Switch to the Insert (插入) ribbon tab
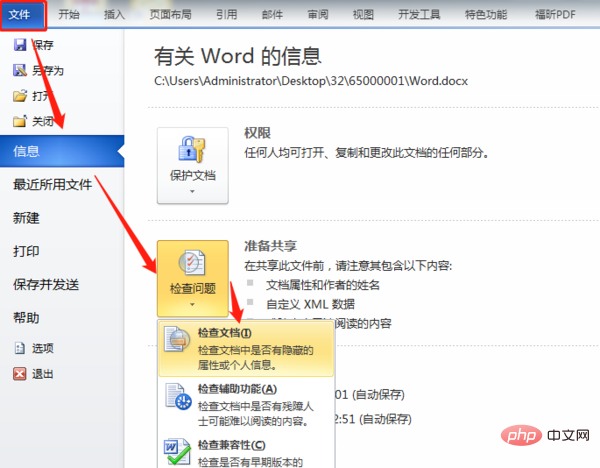The image size is (600, 468). pyautogui.click(x=115, y=14)
